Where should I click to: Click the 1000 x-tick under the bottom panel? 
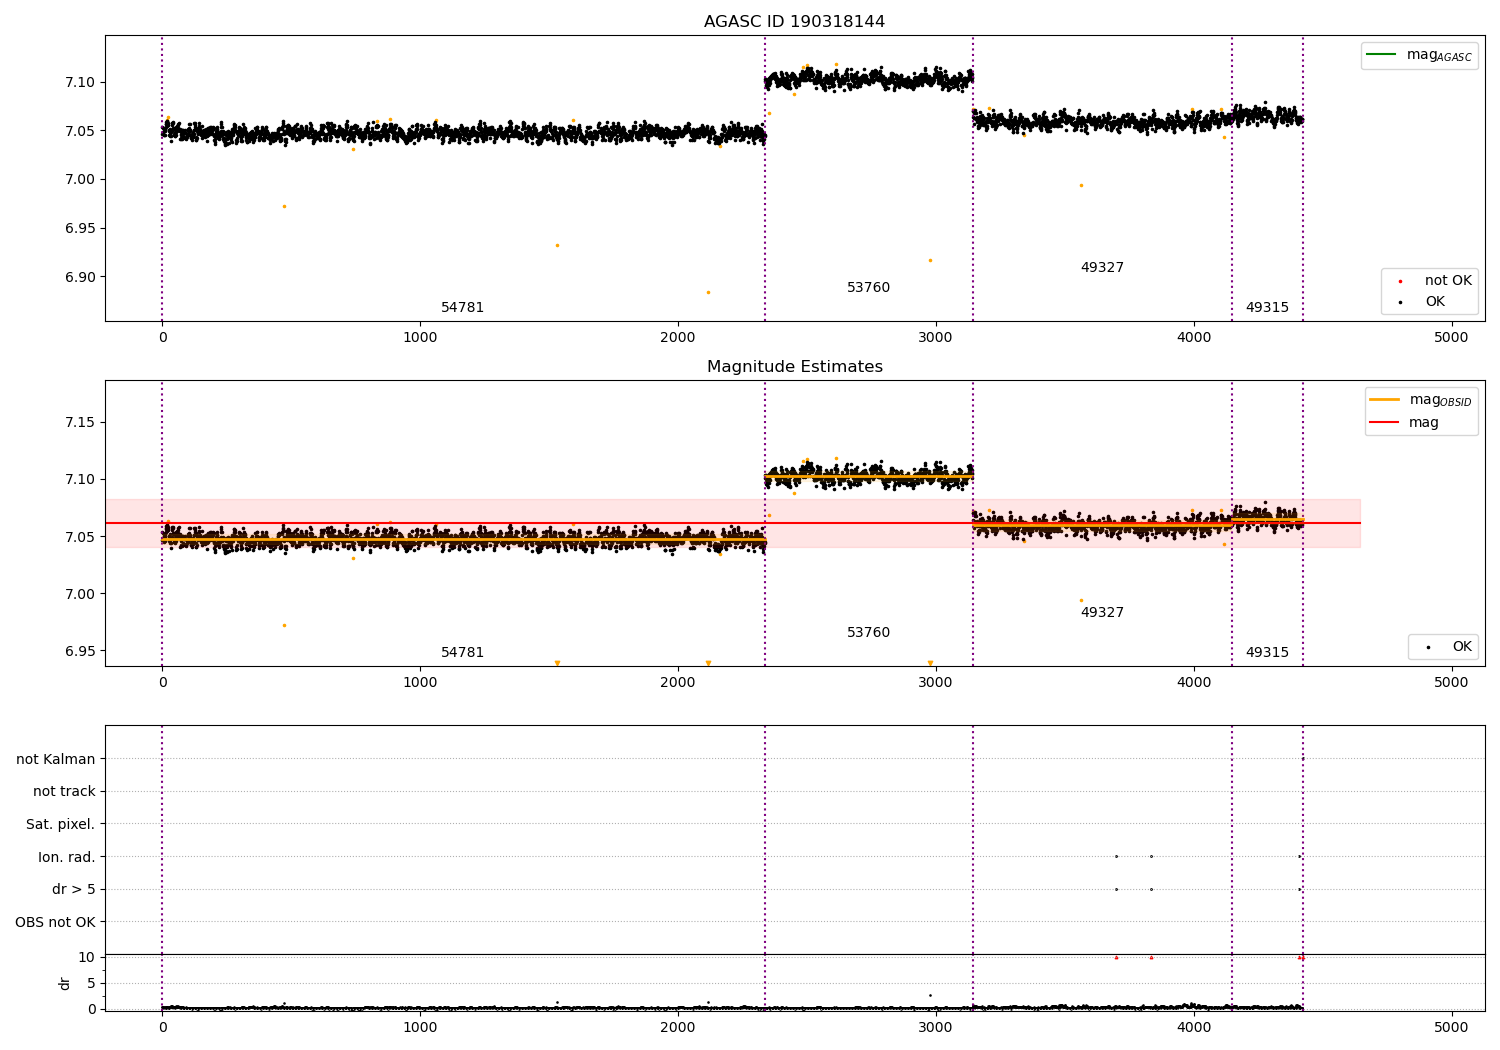pyautogui.click(x=420, y=1028)
